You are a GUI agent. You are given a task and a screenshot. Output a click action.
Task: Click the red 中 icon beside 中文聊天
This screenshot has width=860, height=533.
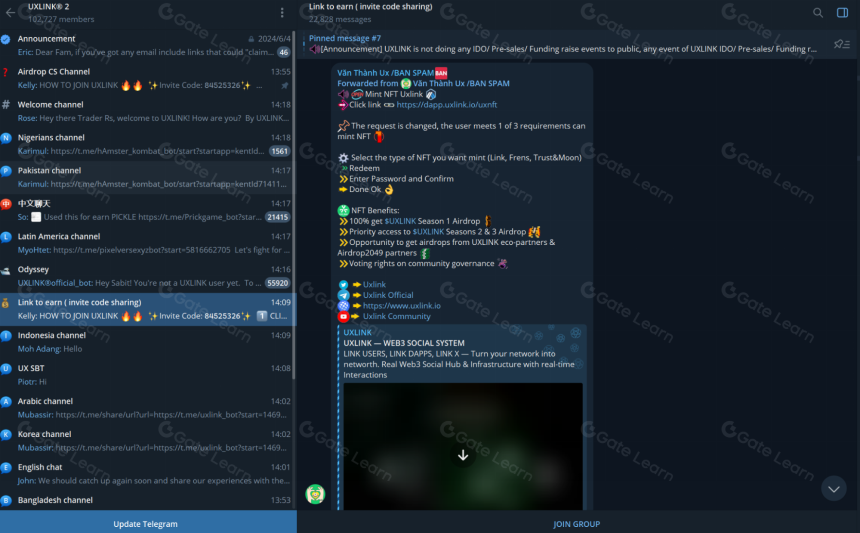(x=6, y=204)
